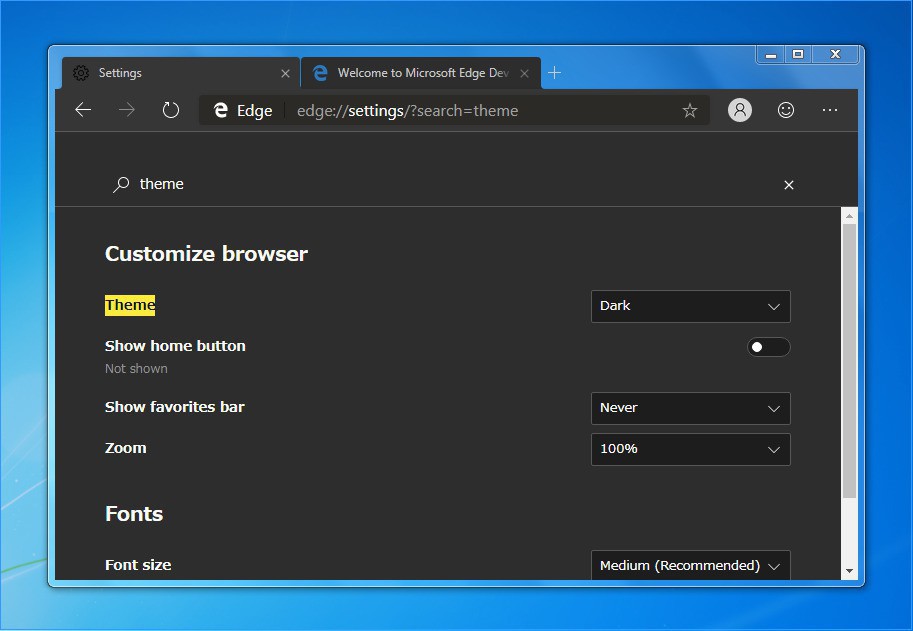913x631 pixels.
Task: Click the forward navigation arrow
Action: [x=127, y=110]
